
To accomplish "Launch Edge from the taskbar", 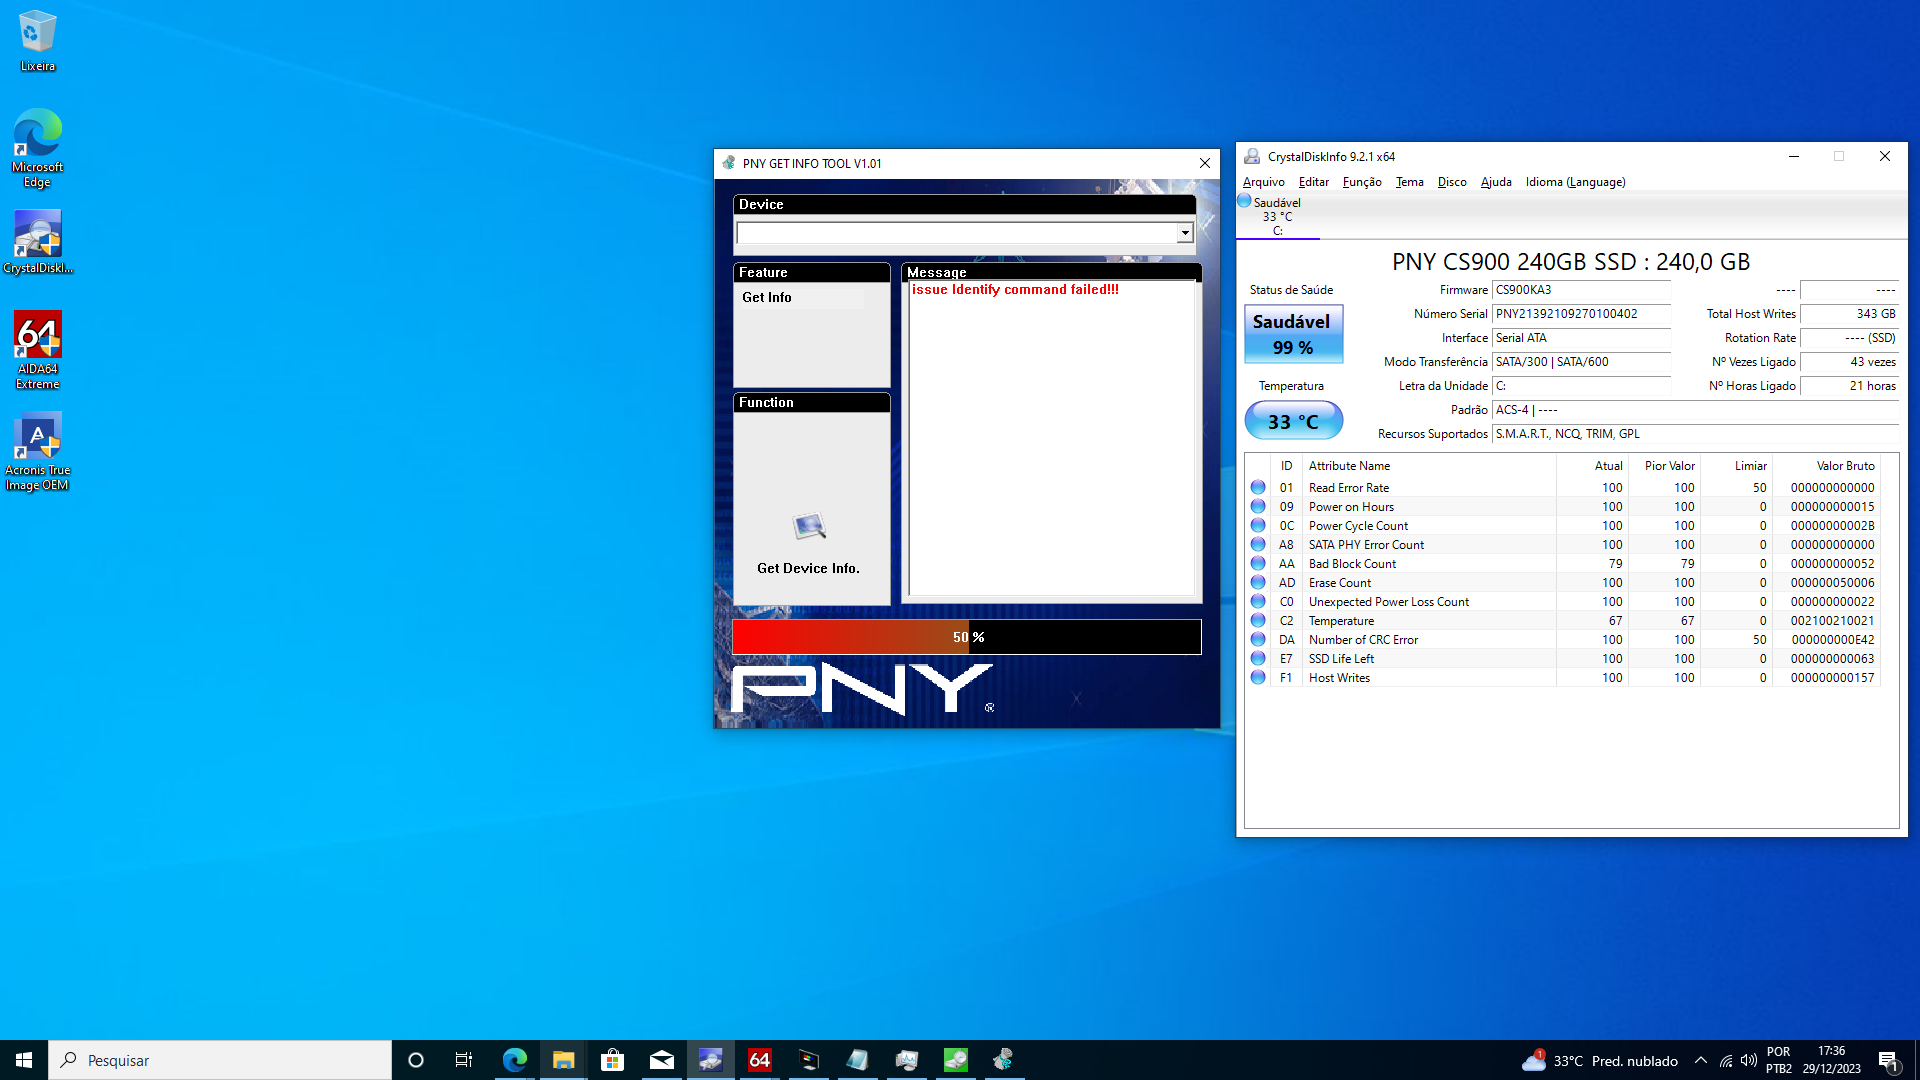I will pyautogui.click(x=514, y=1060).
